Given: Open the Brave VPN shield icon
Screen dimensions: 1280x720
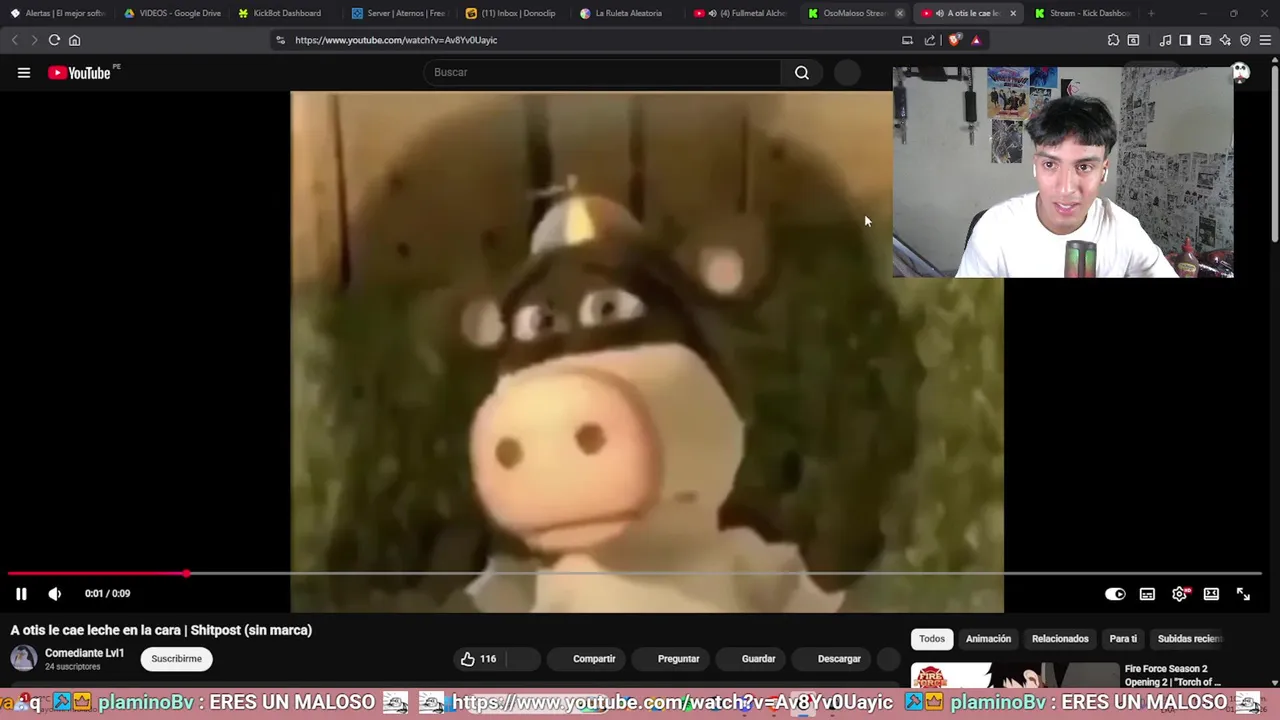Looking at the screenshot, I should pos(1245,40).
